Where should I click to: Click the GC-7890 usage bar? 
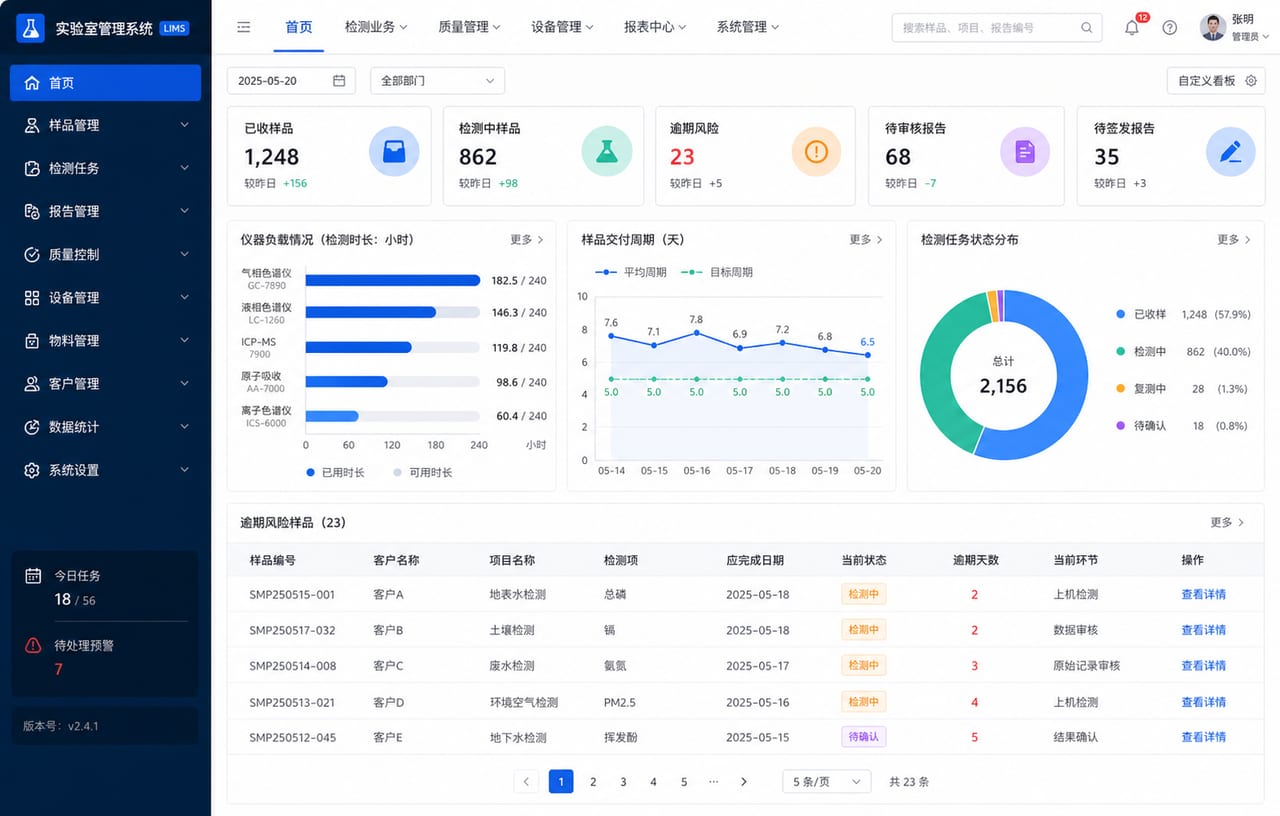(x=393, y=281)
